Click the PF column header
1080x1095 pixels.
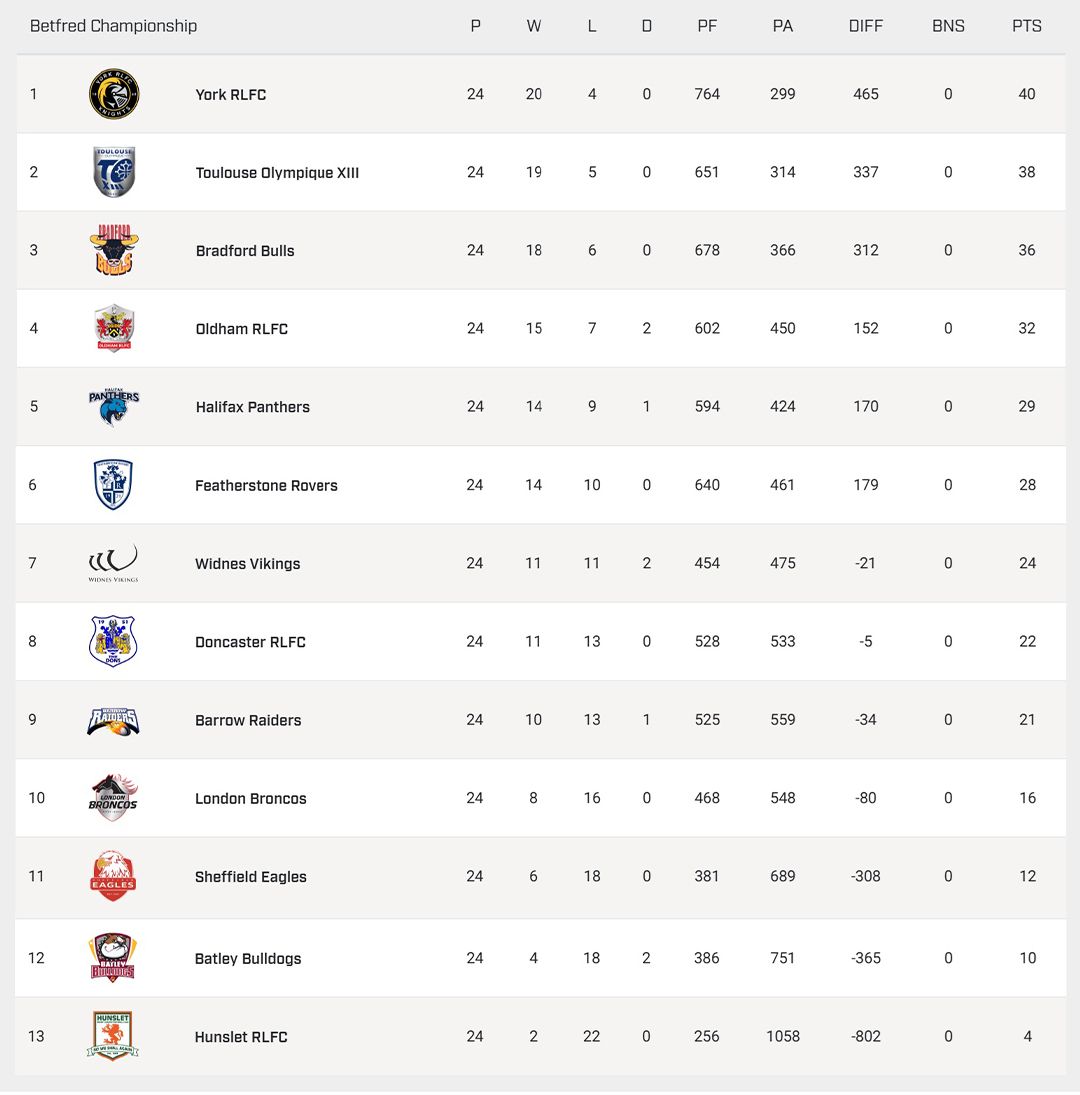(707, 26)
